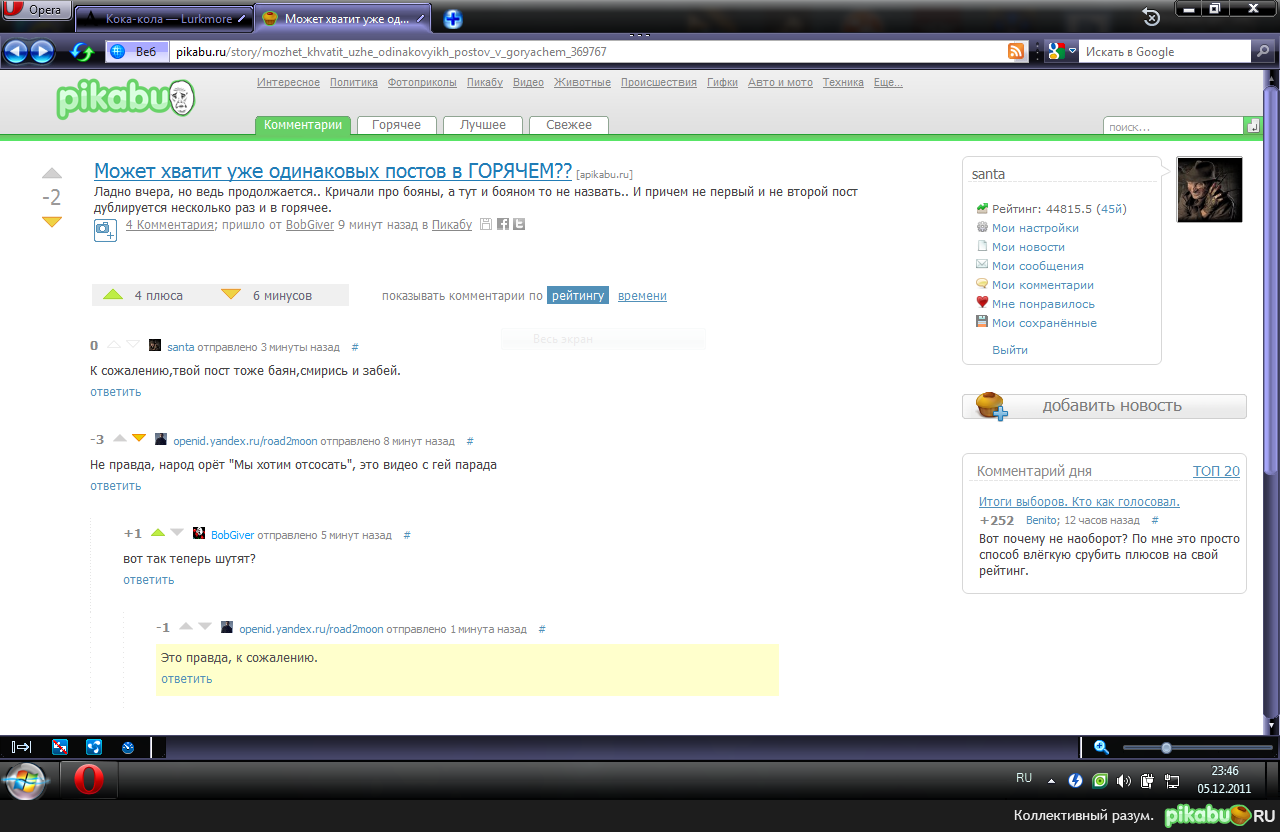The image size is (1280, 832).
Task: Adjust the page zoom slider
Action: click(1166, 746)
